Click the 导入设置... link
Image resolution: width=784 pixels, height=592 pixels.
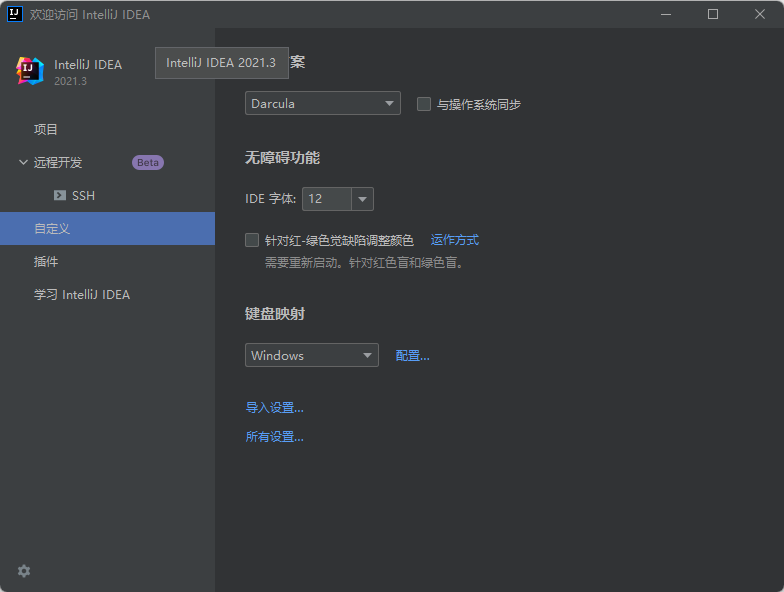[x=274, y=408]
